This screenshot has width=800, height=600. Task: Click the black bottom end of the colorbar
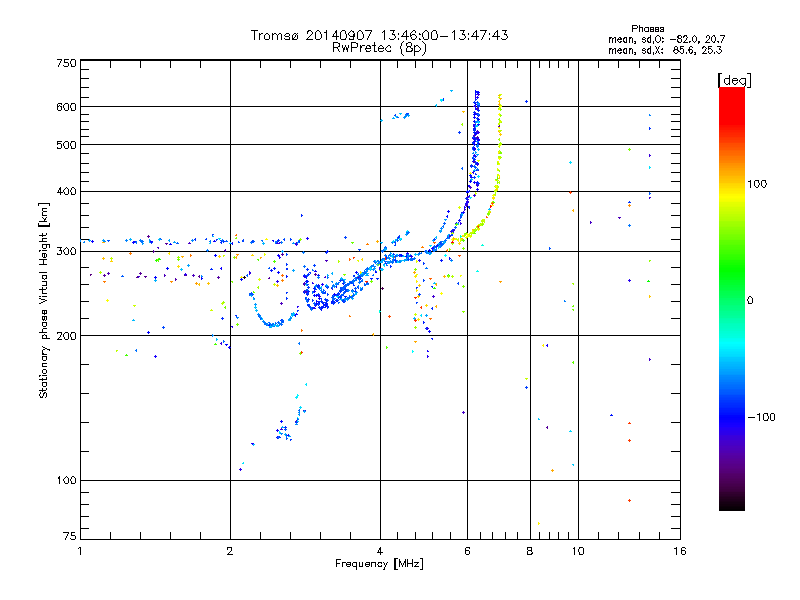tap(732, 503)
